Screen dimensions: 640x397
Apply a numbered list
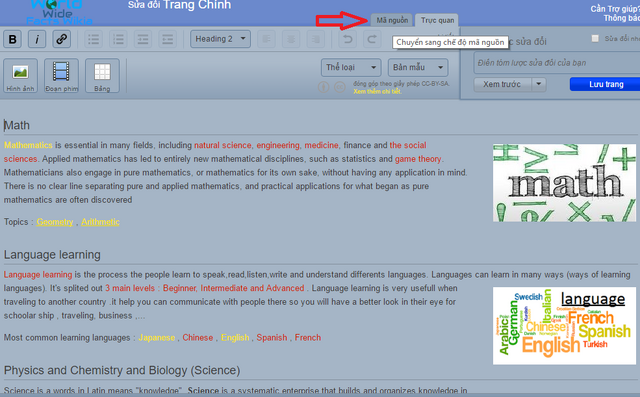pyautogui.click(x=118, y=39)
